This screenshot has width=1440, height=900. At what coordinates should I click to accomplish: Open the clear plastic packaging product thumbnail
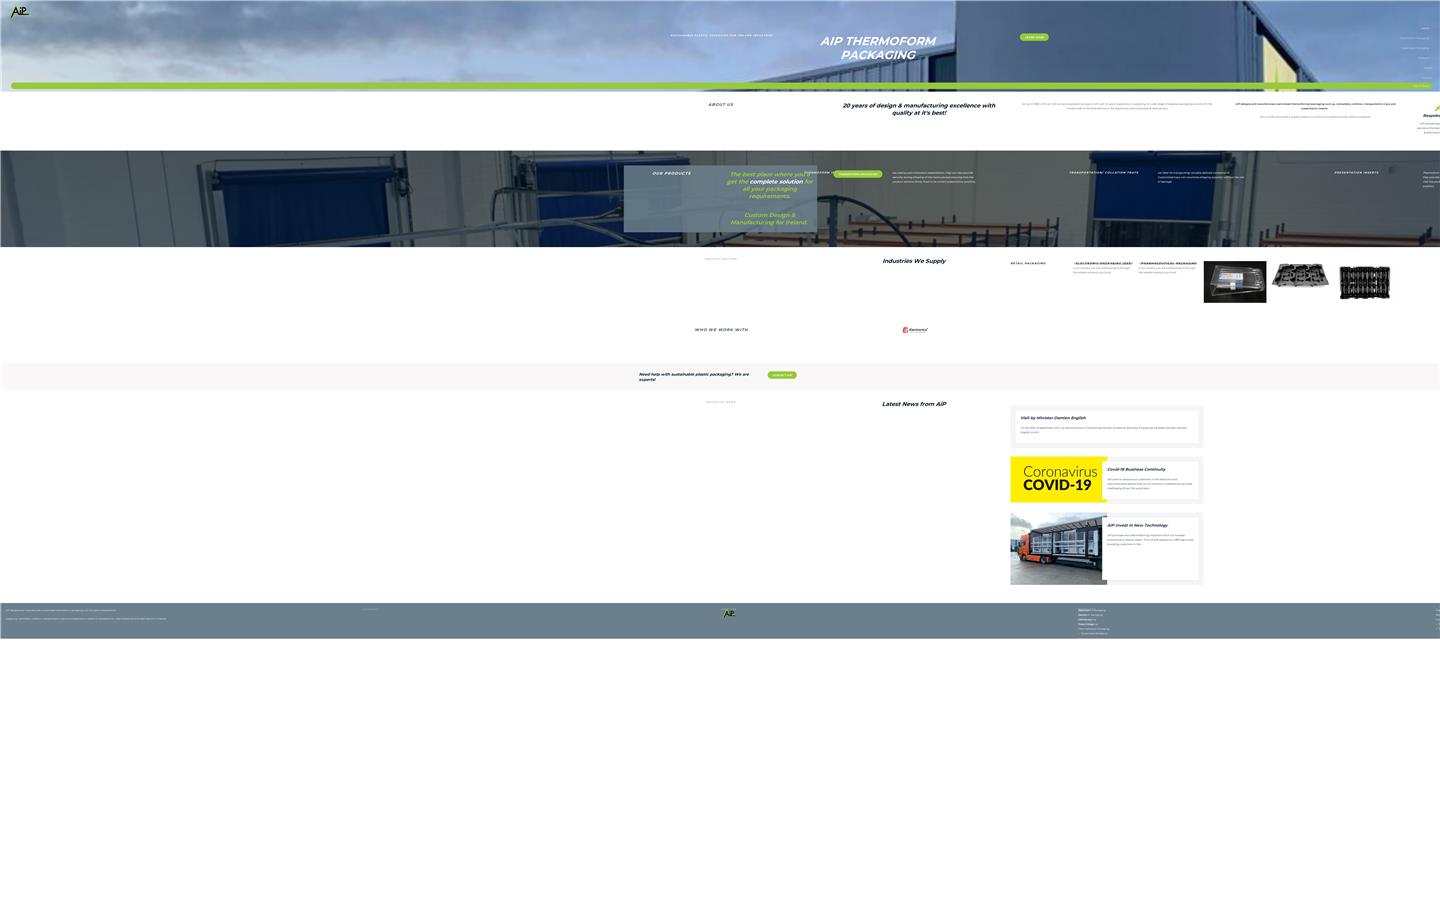coord(1234,282)
